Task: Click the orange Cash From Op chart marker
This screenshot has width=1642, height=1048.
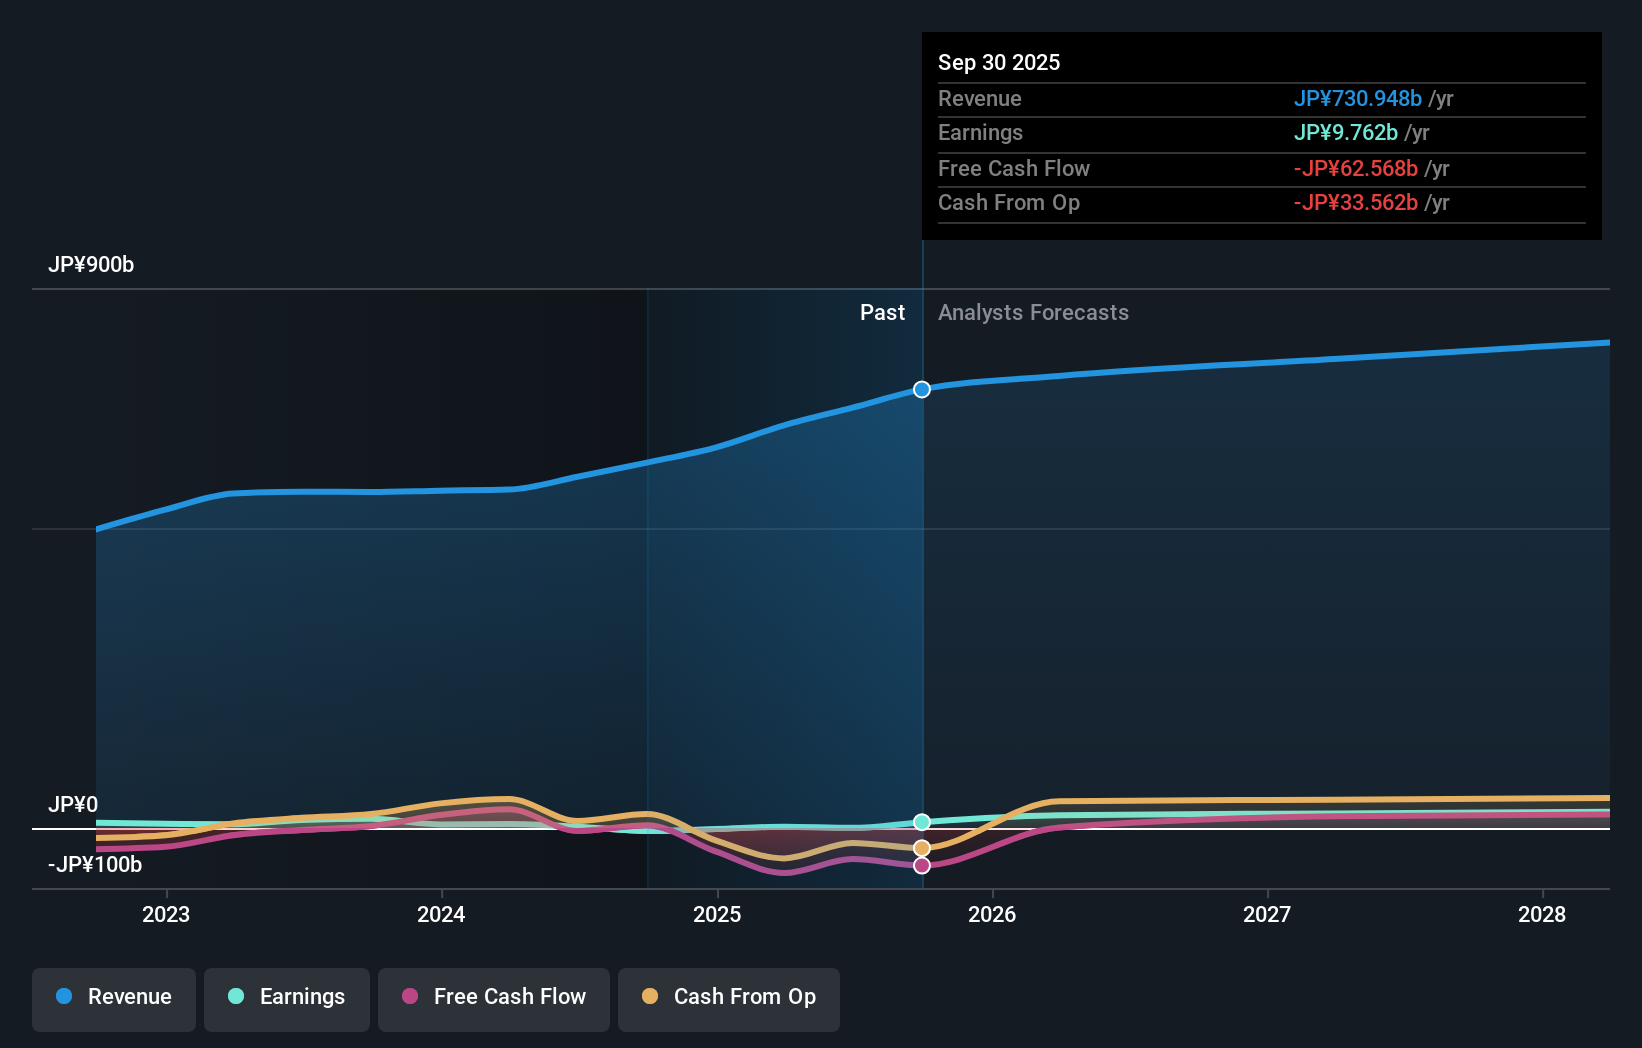Action: (x=921, y=847)
